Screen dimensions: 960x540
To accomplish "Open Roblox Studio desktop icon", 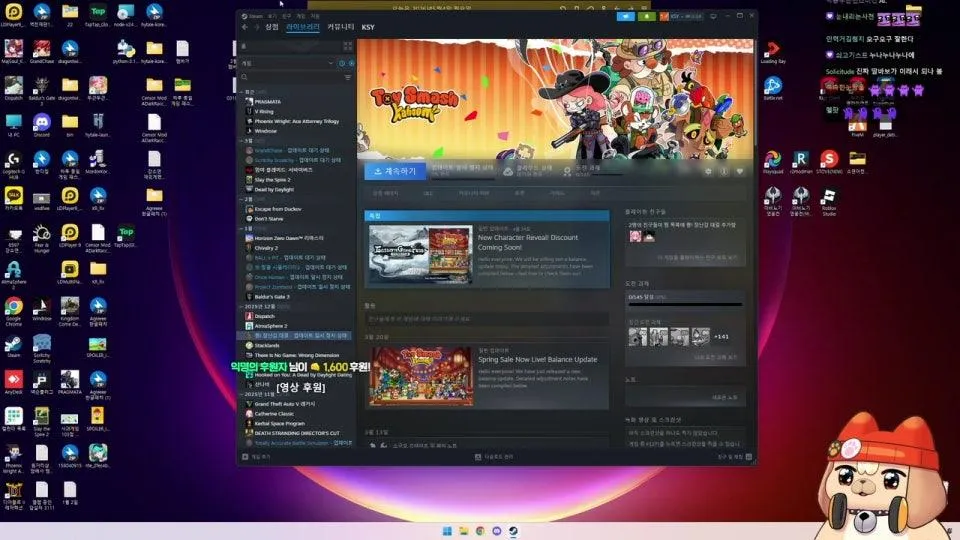I will [x=829, y=202].
